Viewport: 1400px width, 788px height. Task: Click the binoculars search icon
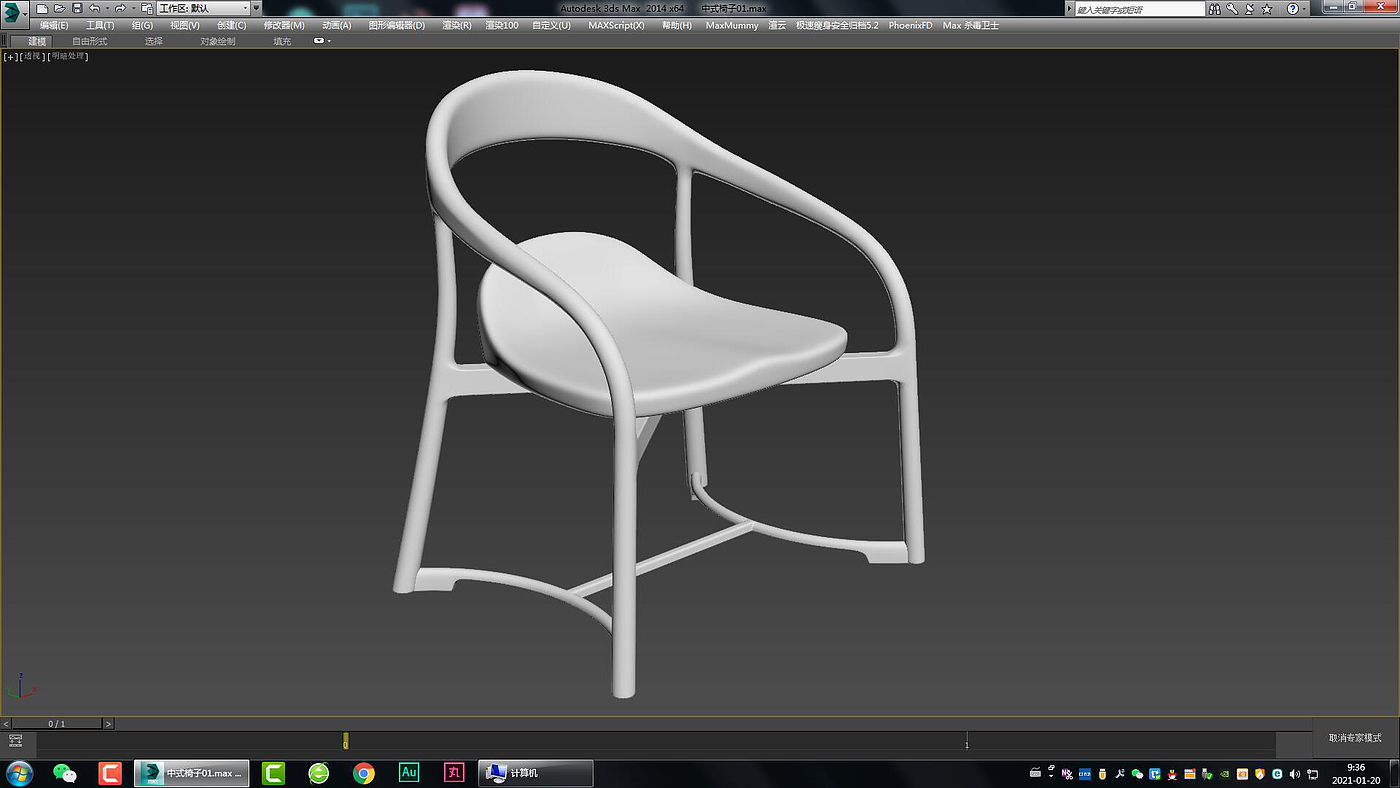coord(1214,9)
